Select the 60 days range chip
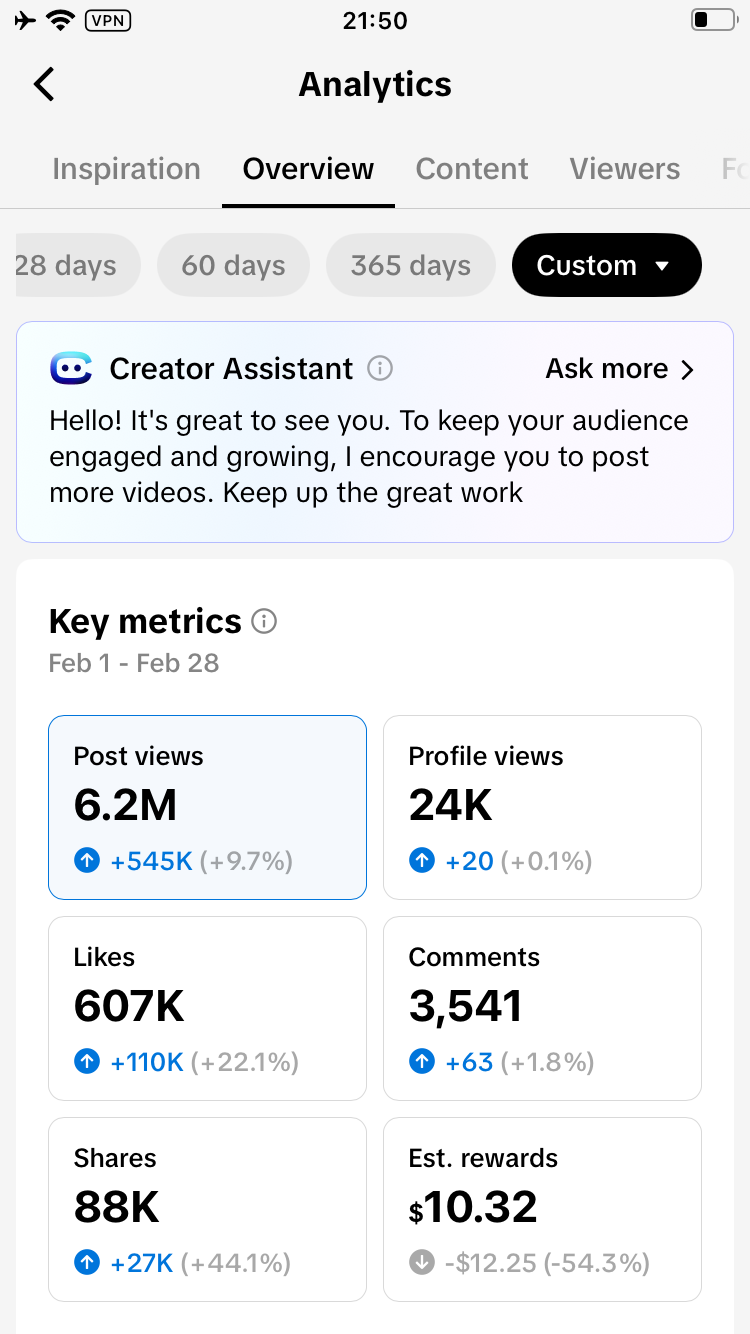750x1334 pixels. [x=233, y=266]
